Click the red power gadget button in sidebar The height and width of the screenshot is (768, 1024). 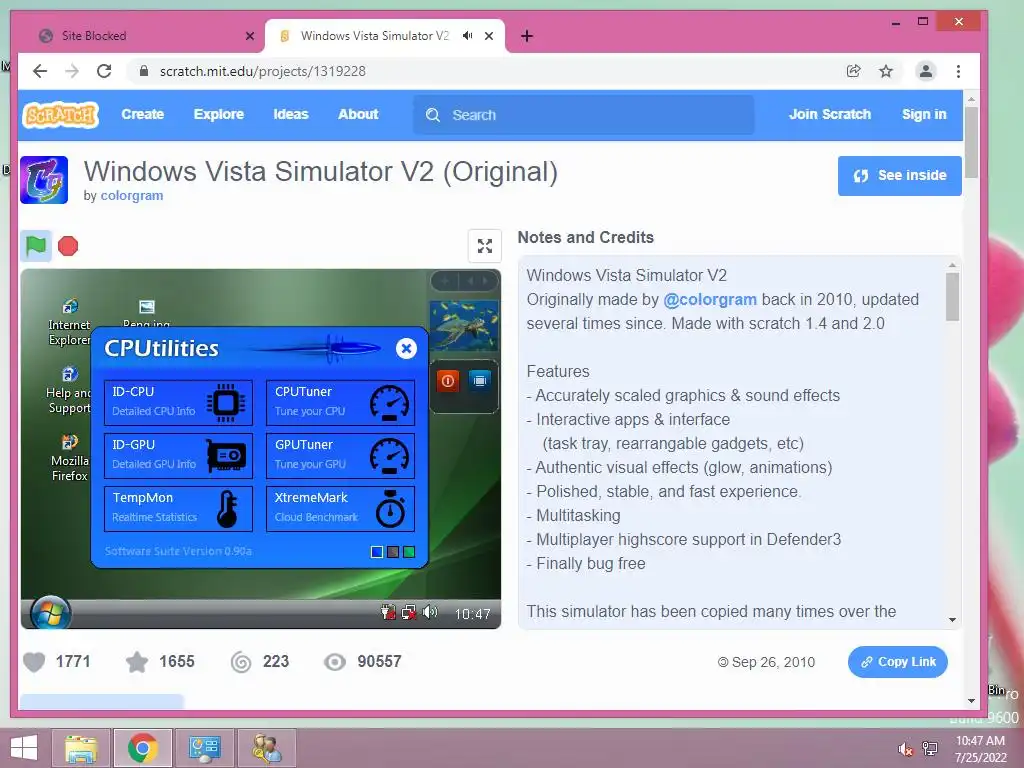(448, 381)
